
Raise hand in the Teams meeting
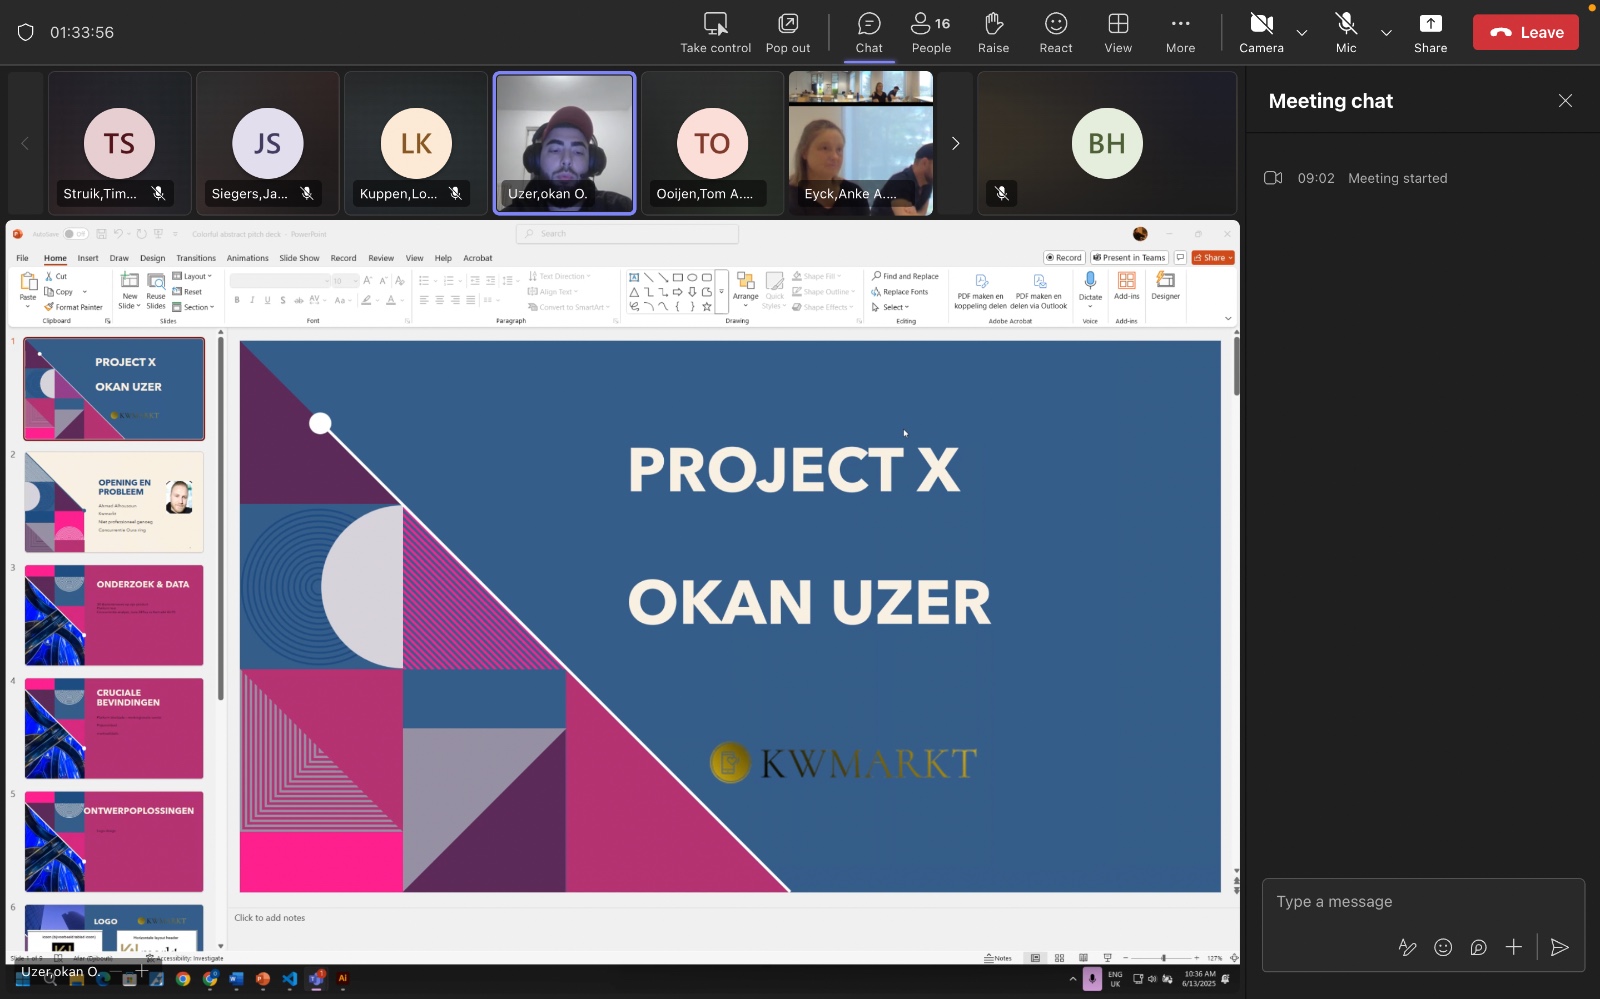(993, 31)
